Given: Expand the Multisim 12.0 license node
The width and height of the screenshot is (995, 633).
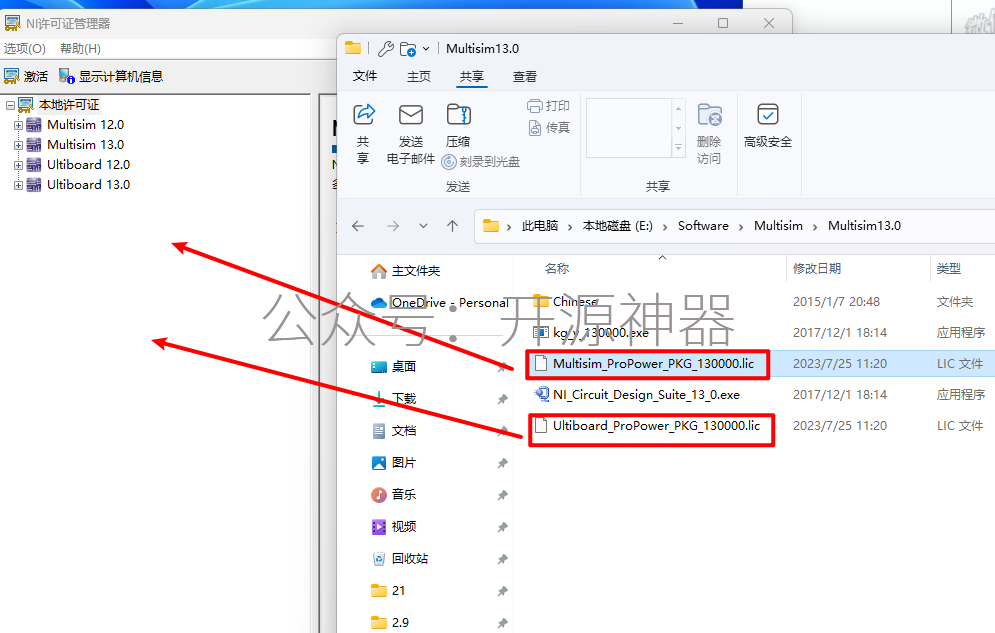Looking at the screenshot, I should pyautogui.click(x=18, y=126).
